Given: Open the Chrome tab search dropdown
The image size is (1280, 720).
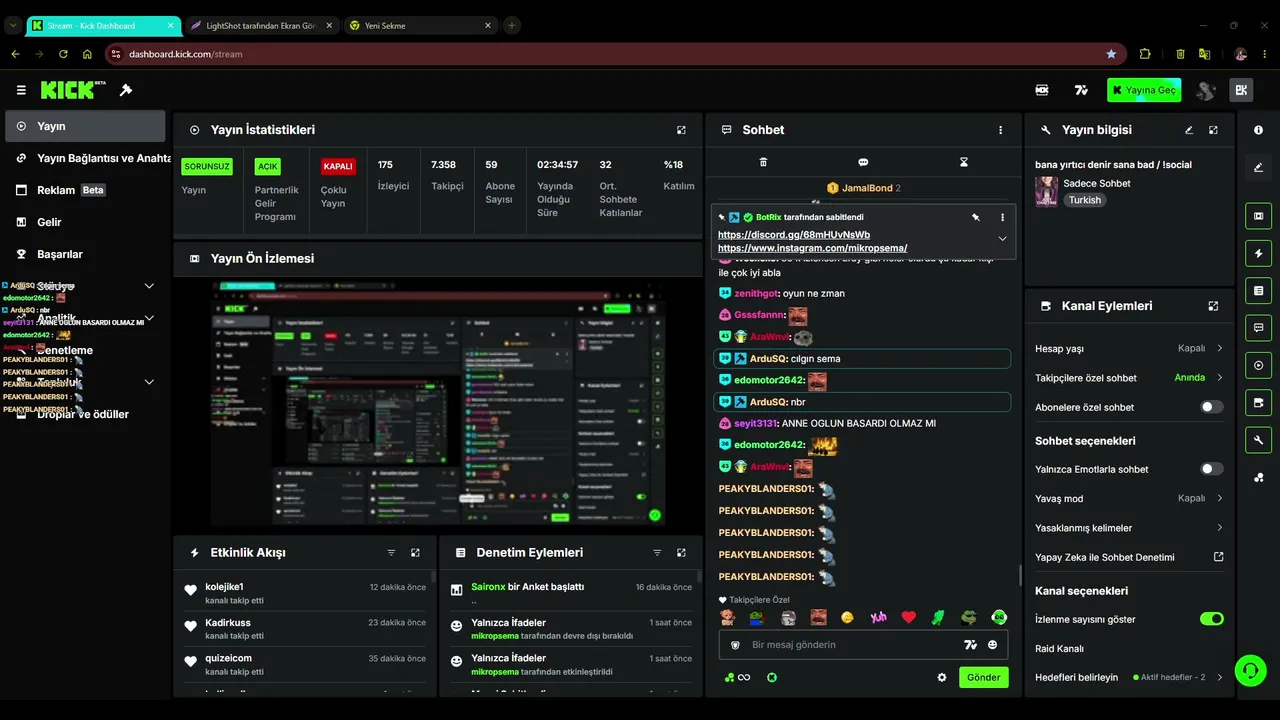Looking at the screenshot, I should tap(13, 25).
